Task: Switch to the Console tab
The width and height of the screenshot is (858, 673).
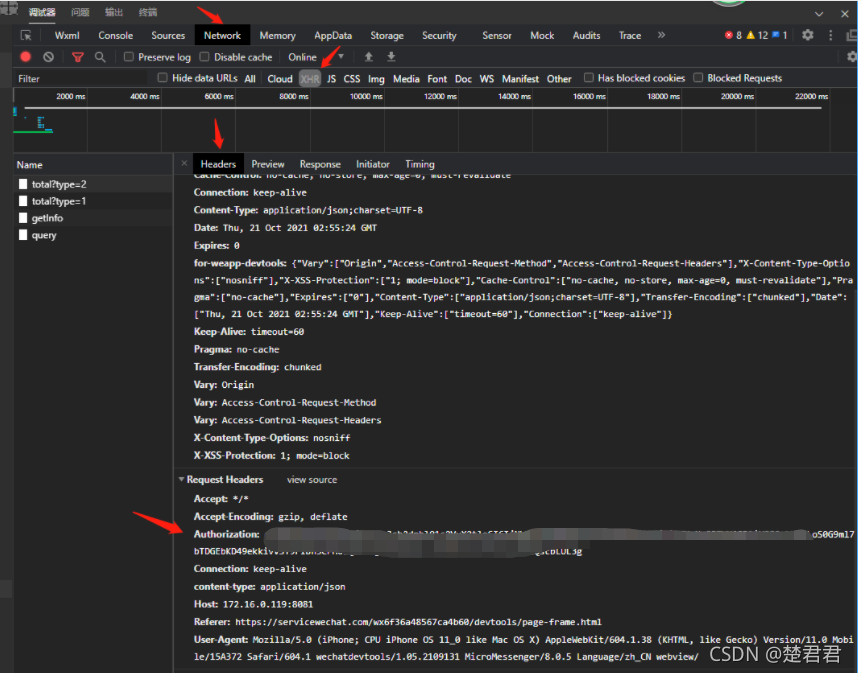Action: (115, 36)
